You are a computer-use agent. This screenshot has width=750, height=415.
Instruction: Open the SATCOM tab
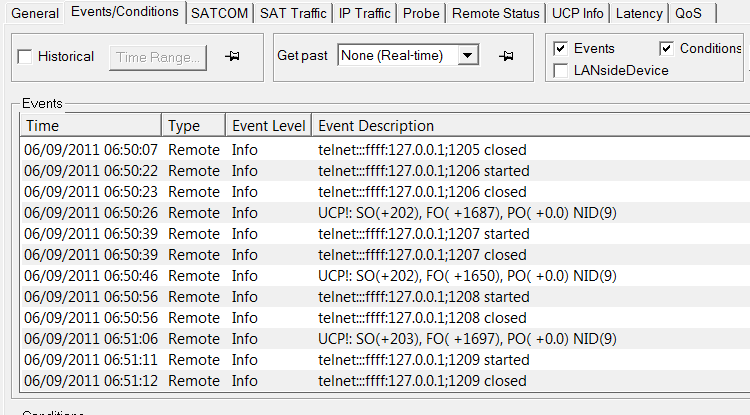tap(220, 13)
